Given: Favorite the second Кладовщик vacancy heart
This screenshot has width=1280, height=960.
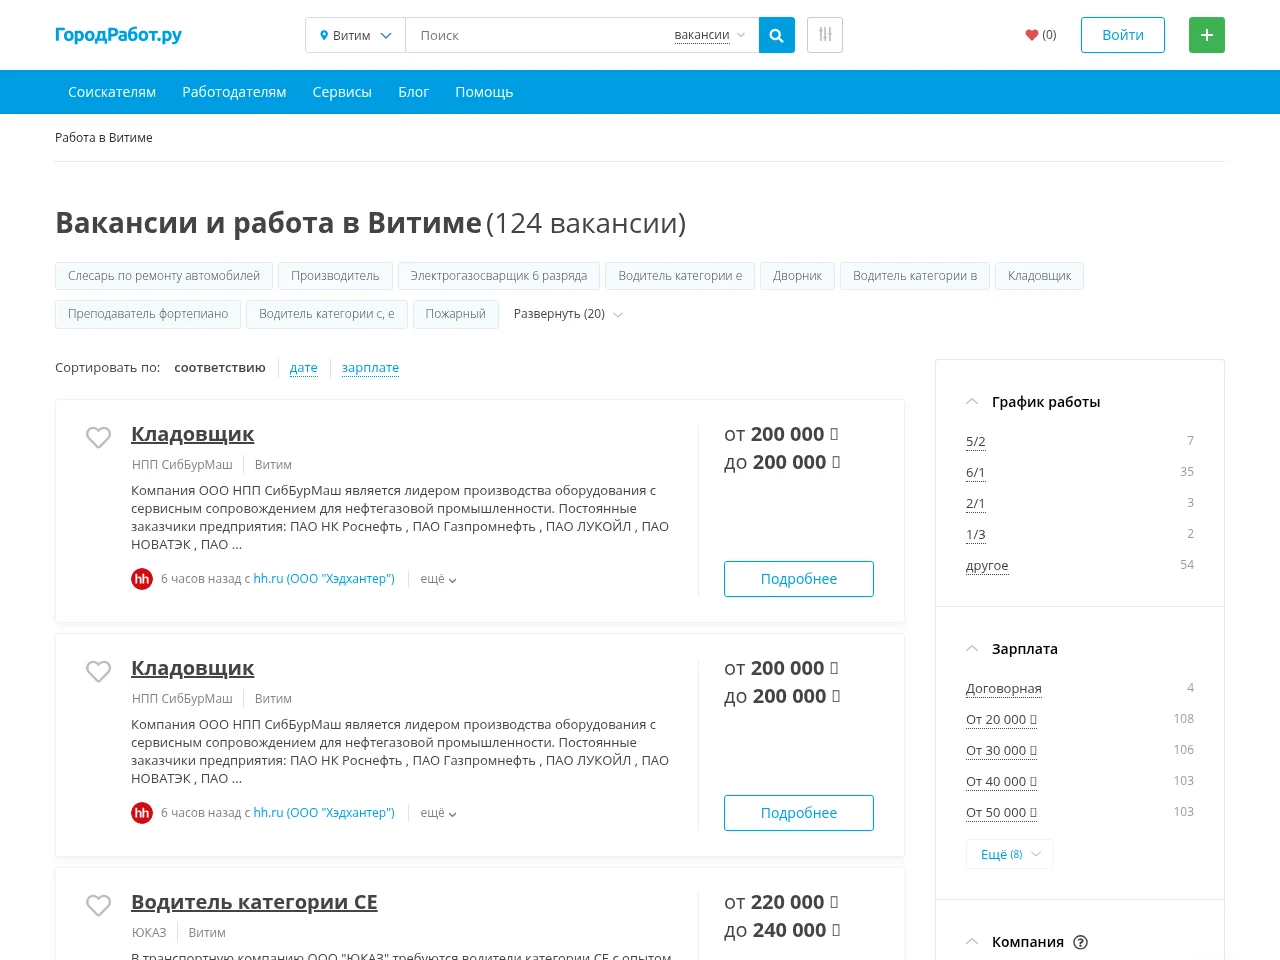Looking at the screenshot, I should (98, 671).
